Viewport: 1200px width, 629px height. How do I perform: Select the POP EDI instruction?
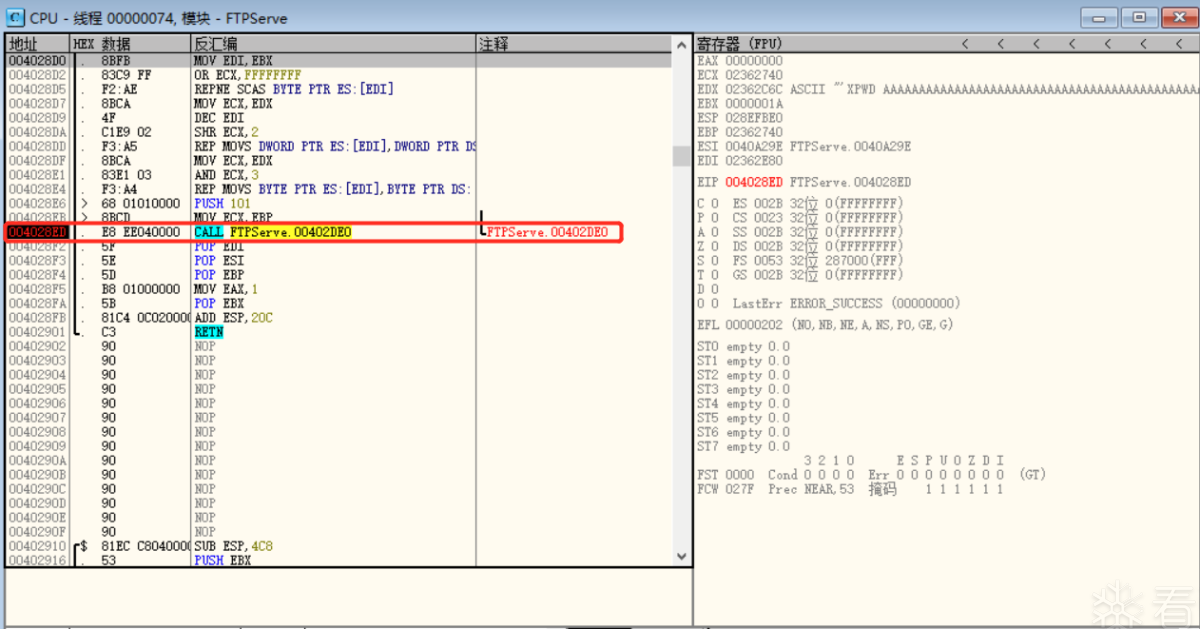[x=218, y=246]
